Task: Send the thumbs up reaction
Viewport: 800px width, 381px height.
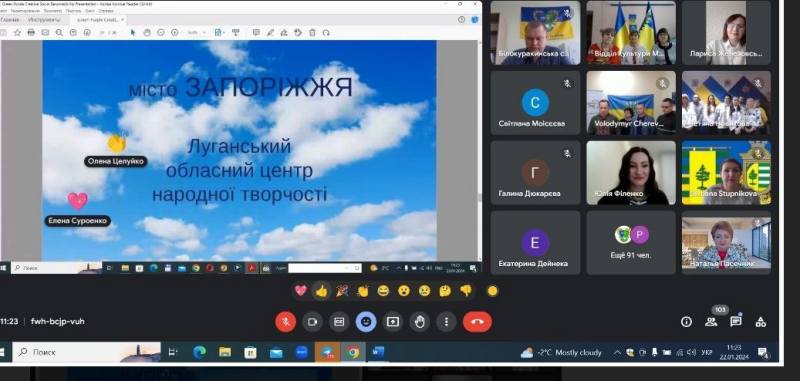Action: 321,291
